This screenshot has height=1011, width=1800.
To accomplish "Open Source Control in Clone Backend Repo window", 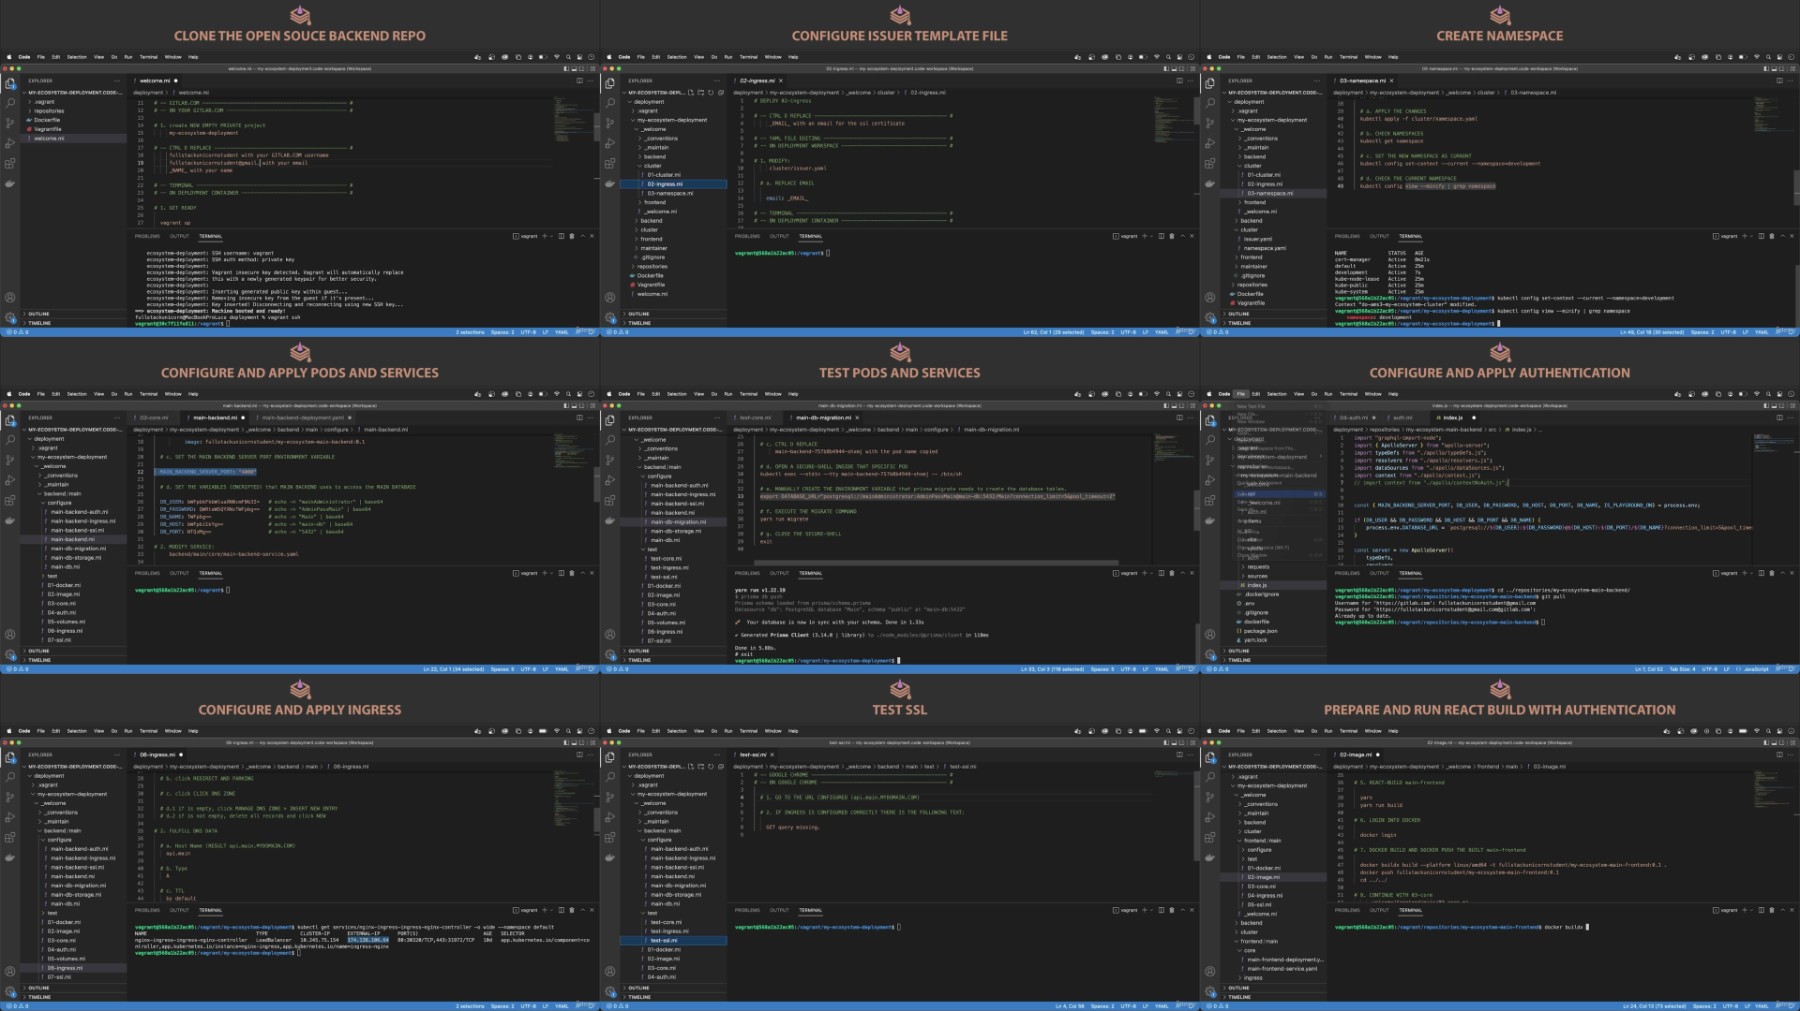I will [x=10, y=123].
